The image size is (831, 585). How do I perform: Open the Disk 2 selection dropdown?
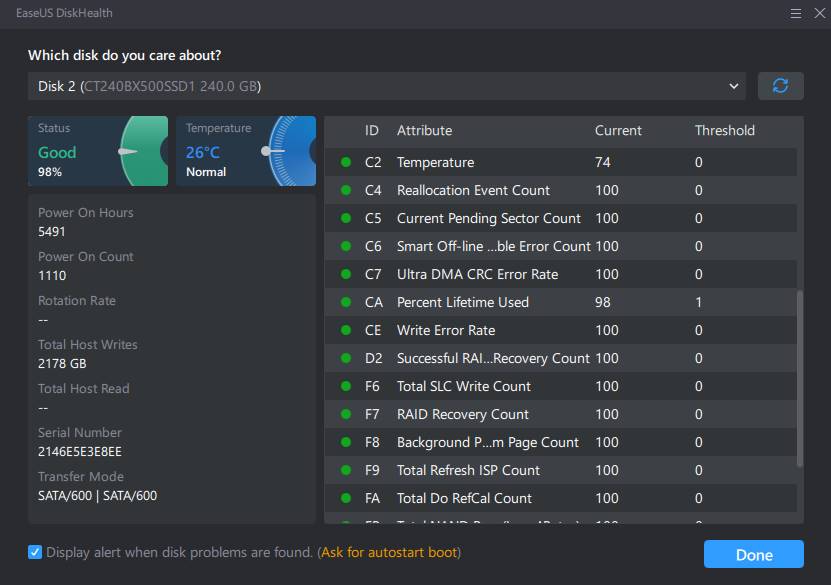386,86
